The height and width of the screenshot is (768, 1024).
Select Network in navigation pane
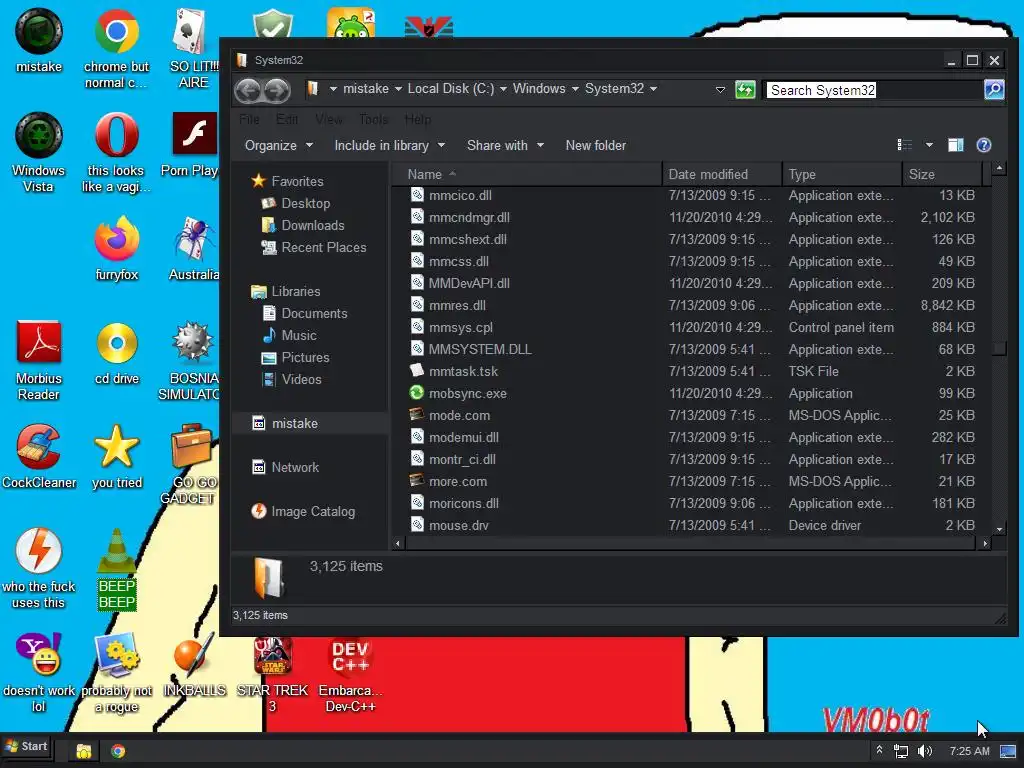pyautogui.click(x=285, y=468)
